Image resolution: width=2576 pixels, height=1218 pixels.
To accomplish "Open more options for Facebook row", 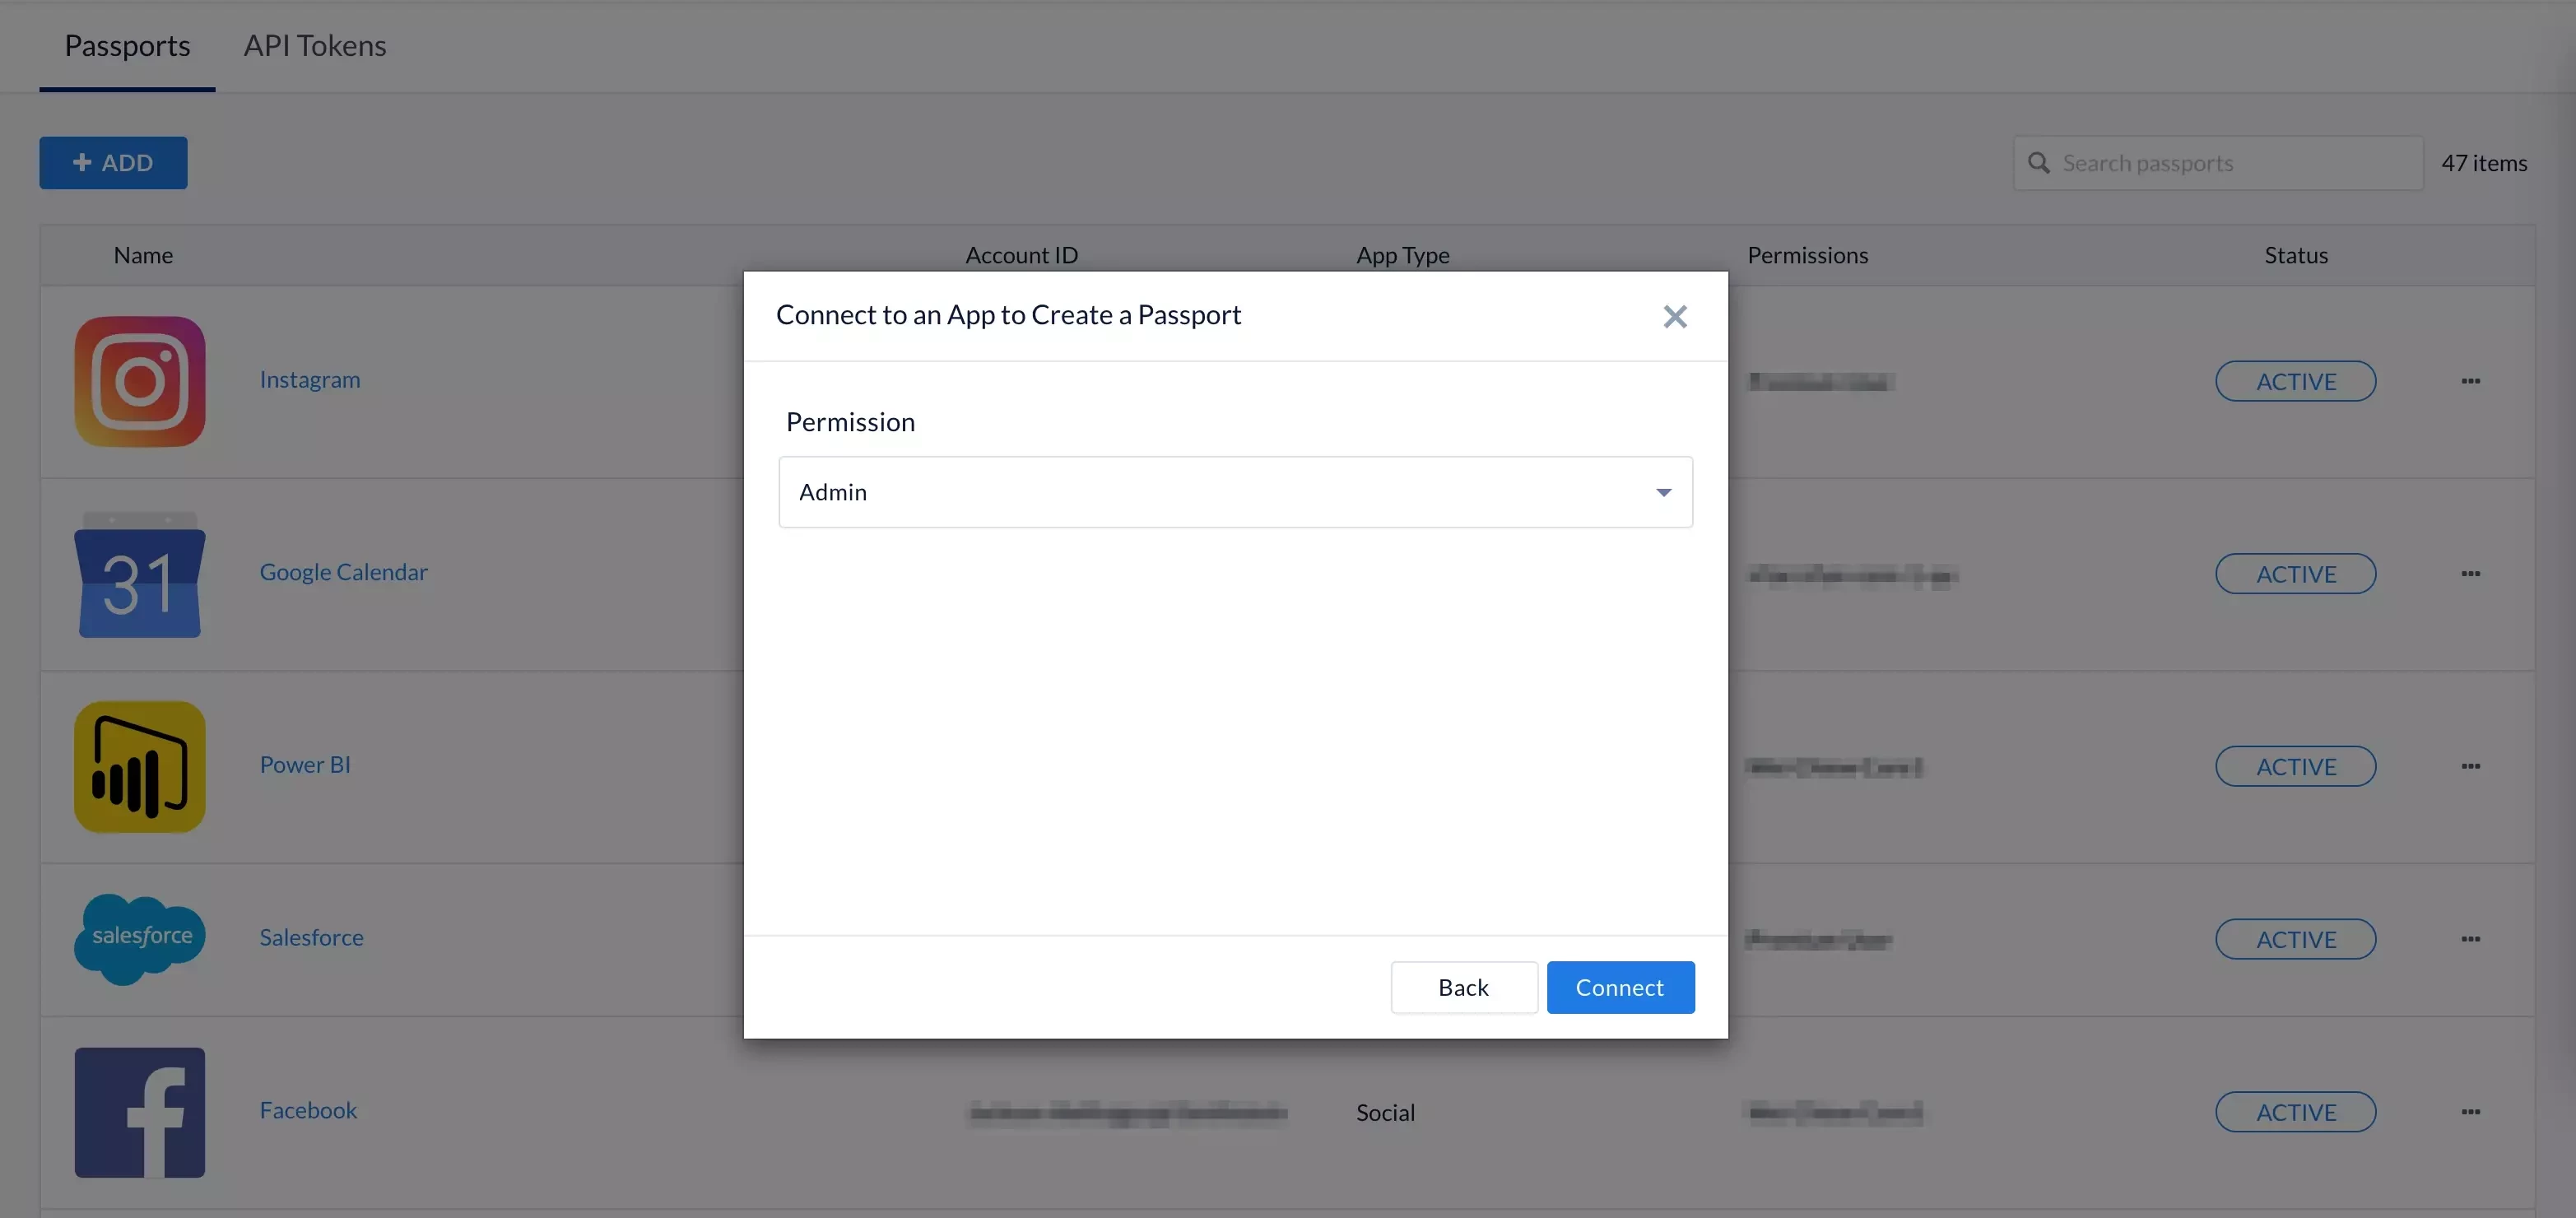I will pyautogui.click(x=2470, y=1111).
